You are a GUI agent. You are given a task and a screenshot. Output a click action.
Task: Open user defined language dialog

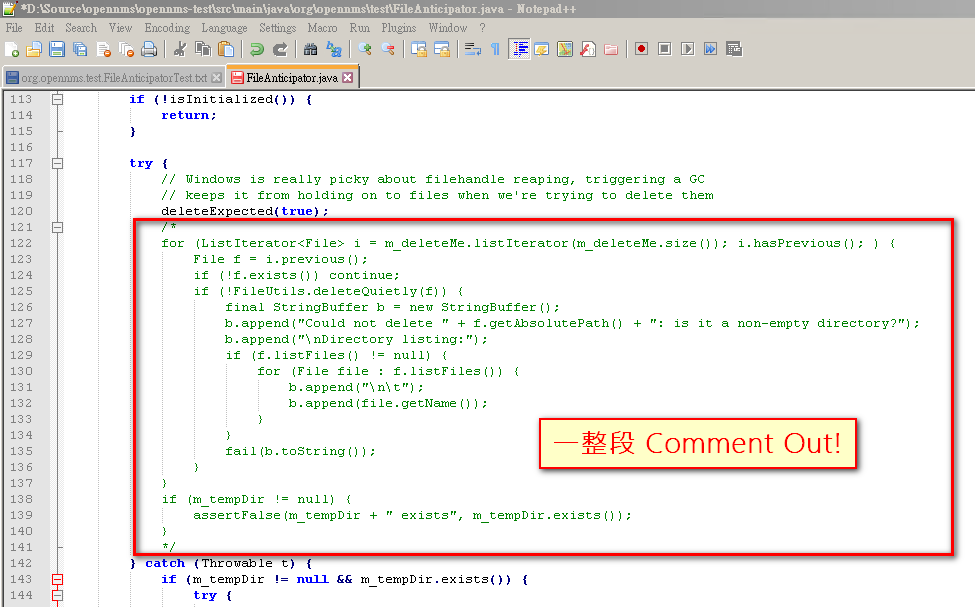542,49
